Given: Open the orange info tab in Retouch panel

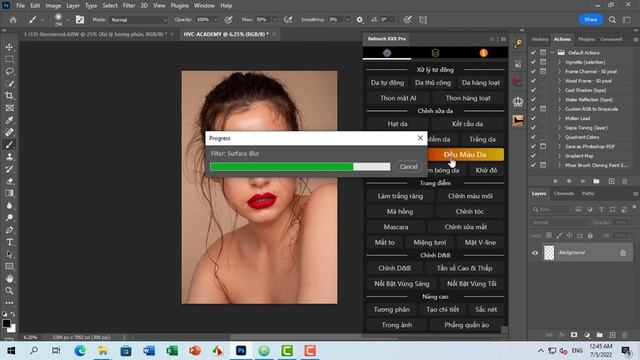Looking at the screenshot, I should click(x=484, y=53).
